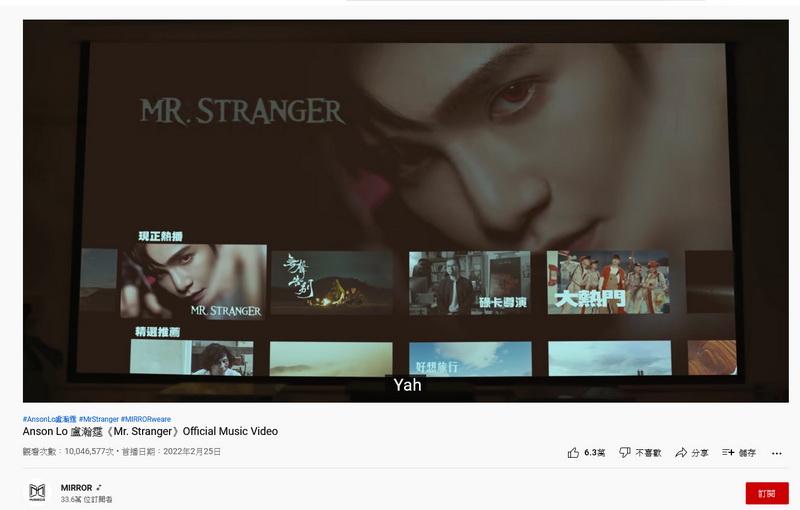This screenshot has width=800, height=510.
Task: Click the 分享 share label
Action: click(699, 452)
